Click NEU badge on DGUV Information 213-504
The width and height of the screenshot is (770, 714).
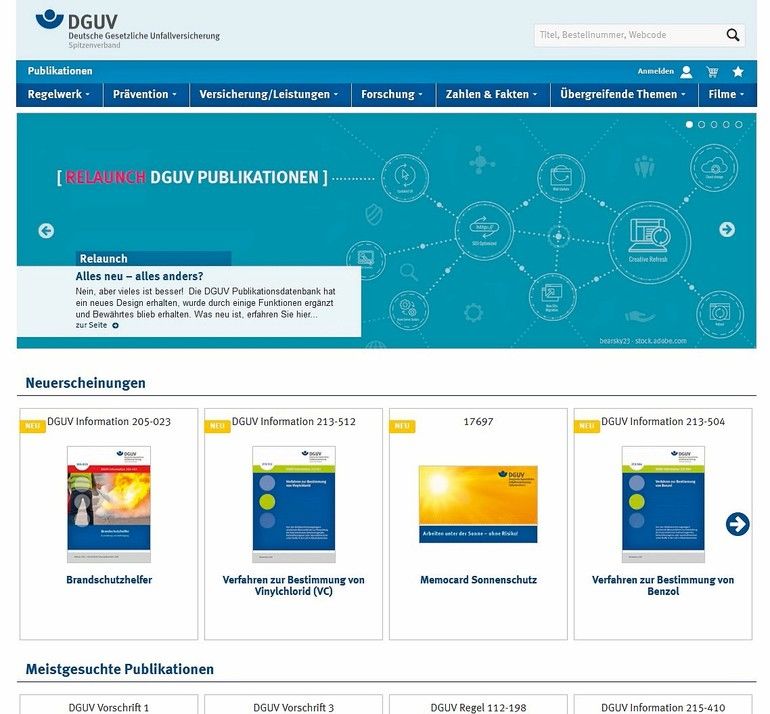click(586, 426)
